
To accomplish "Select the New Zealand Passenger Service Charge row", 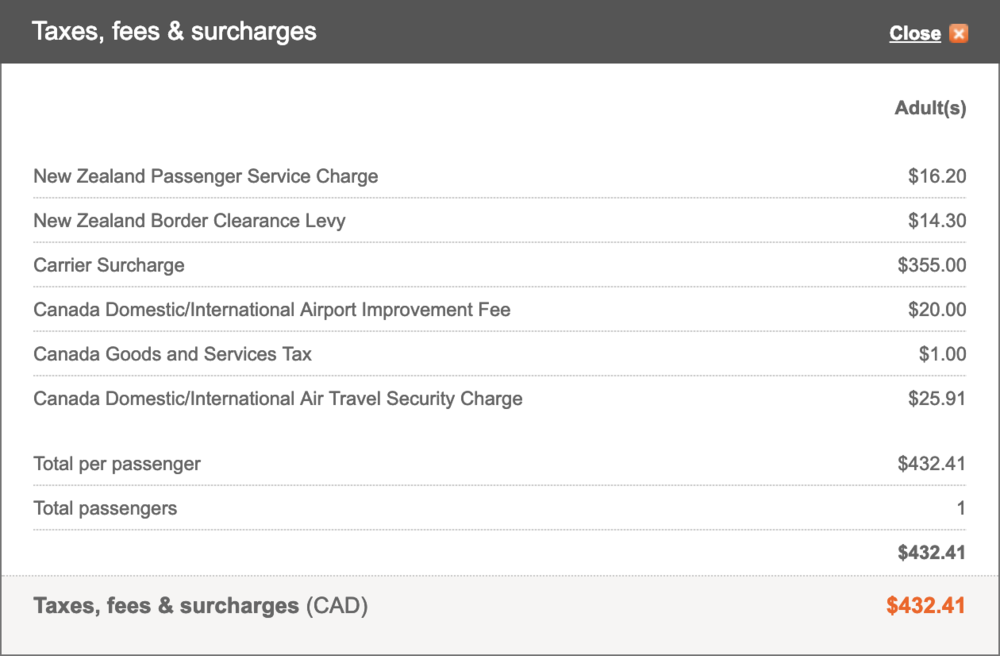I will click(206, 176).
